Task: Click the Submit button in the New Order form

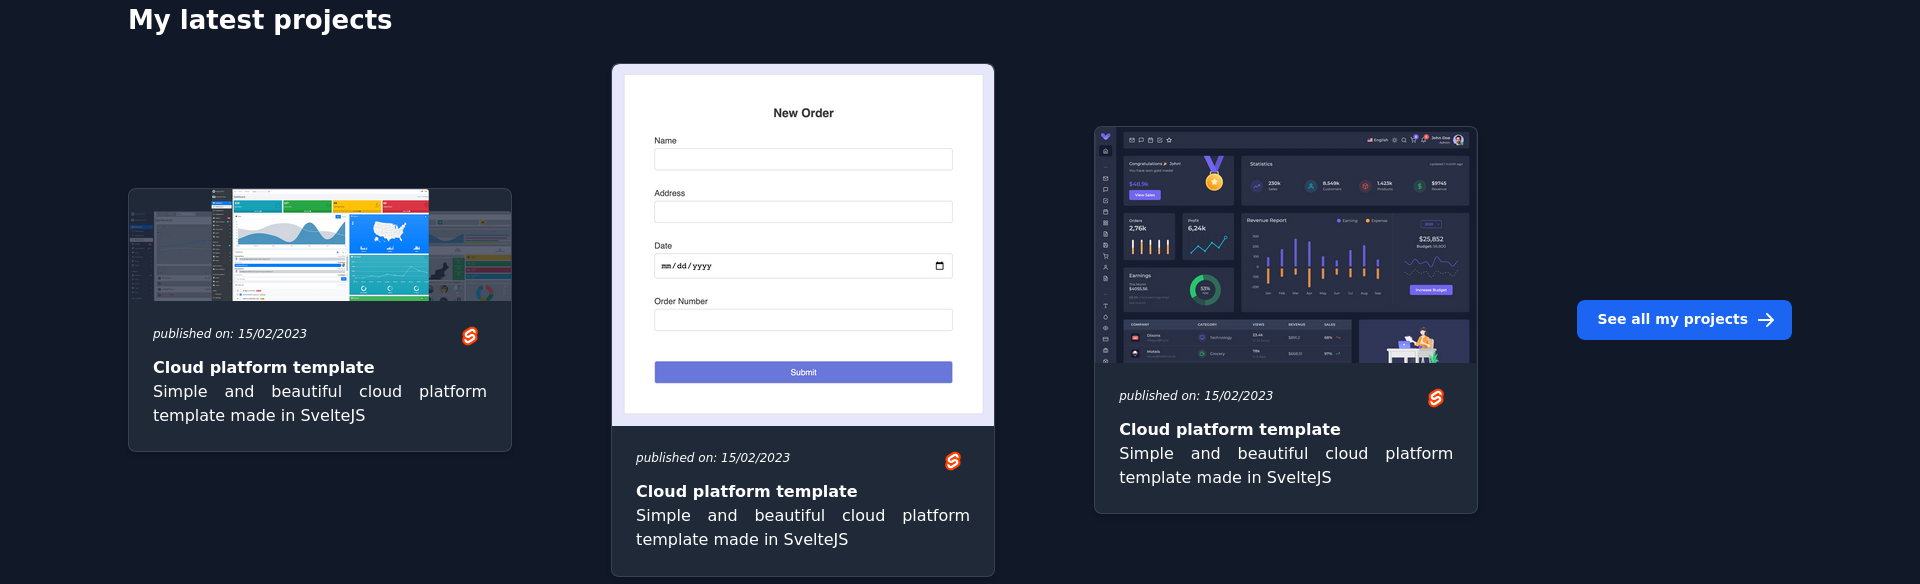Action: [x=803, y=372]
